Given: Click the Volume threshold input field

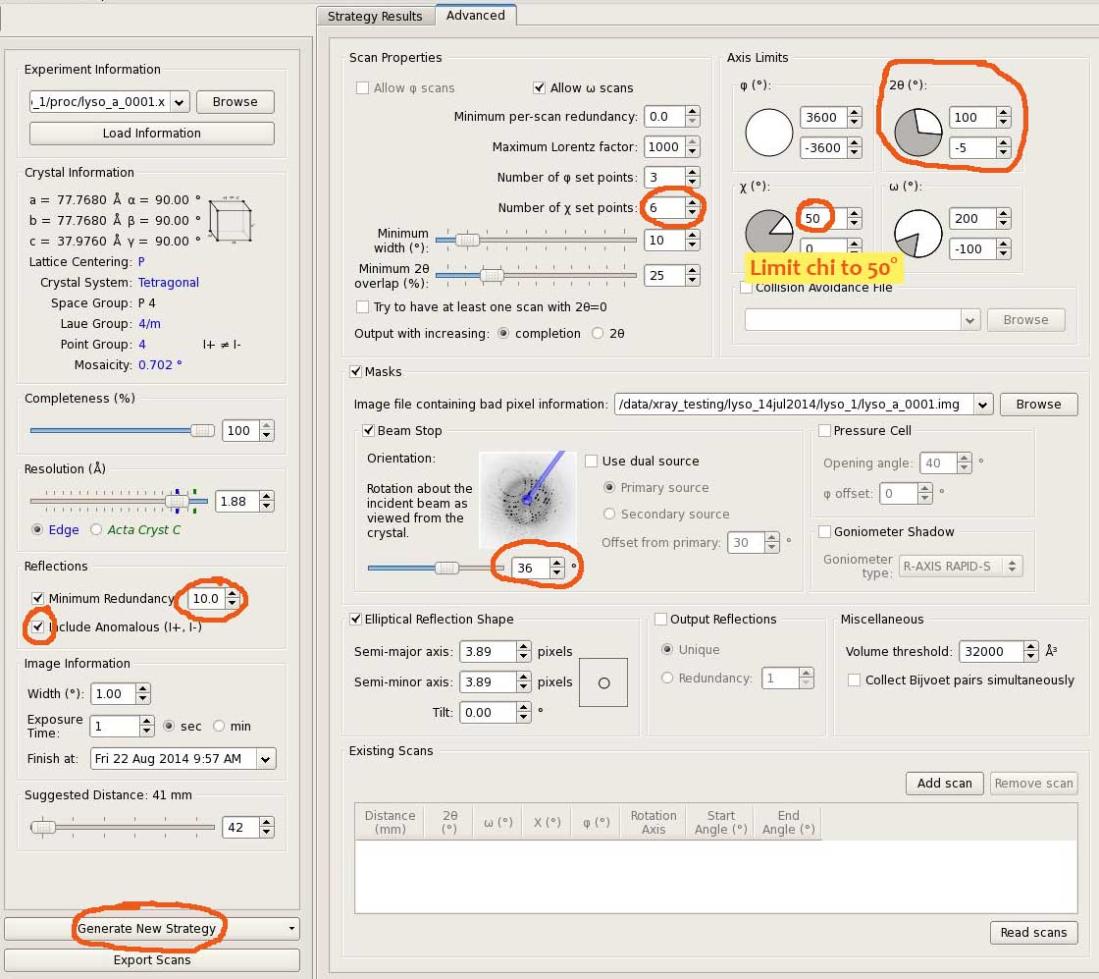Looking at the screenshot, I should (990, 651).
